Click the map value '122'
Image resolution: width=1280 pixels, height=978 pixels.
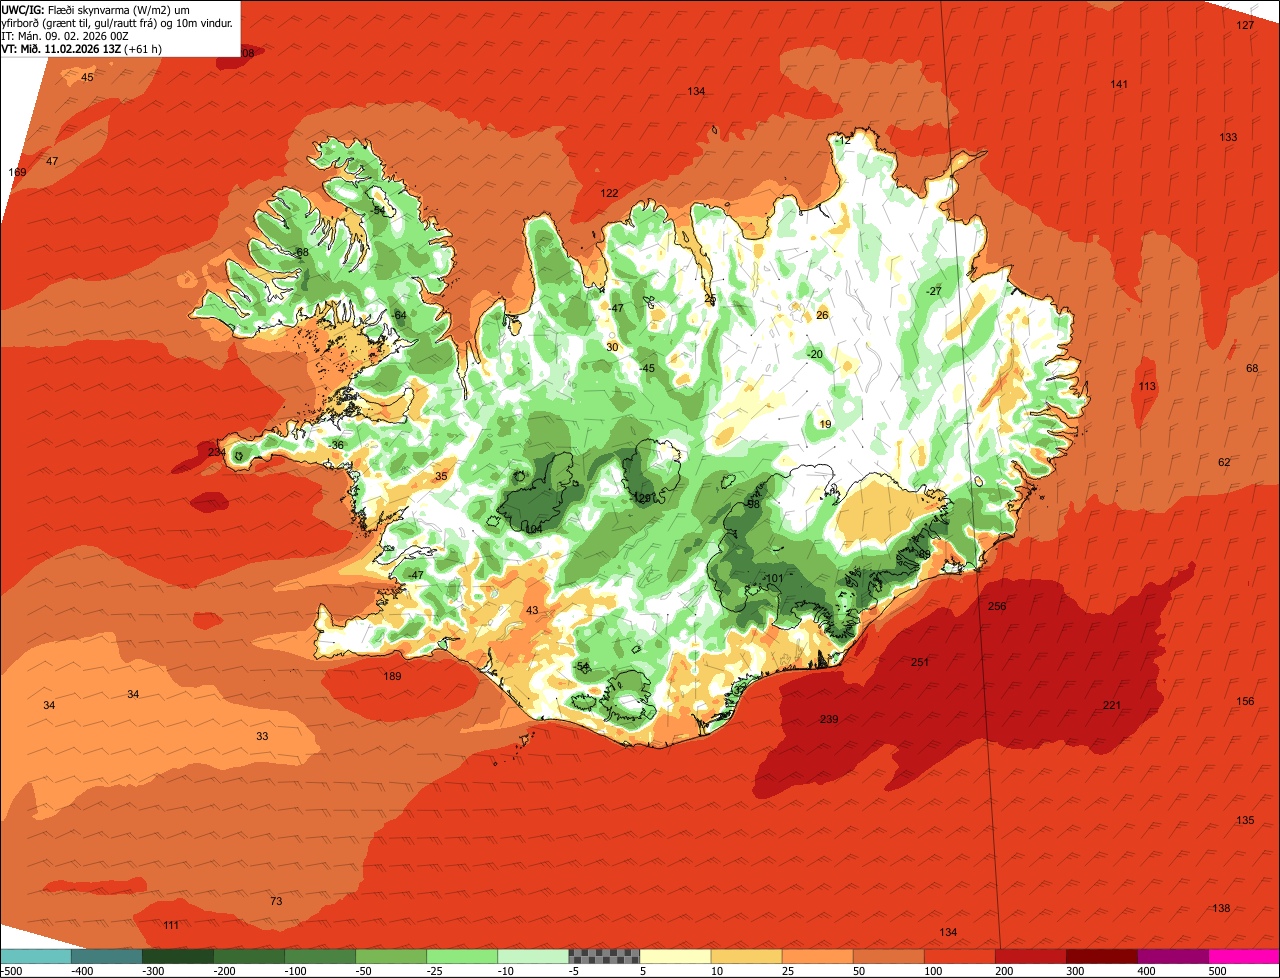pos(609,193)
